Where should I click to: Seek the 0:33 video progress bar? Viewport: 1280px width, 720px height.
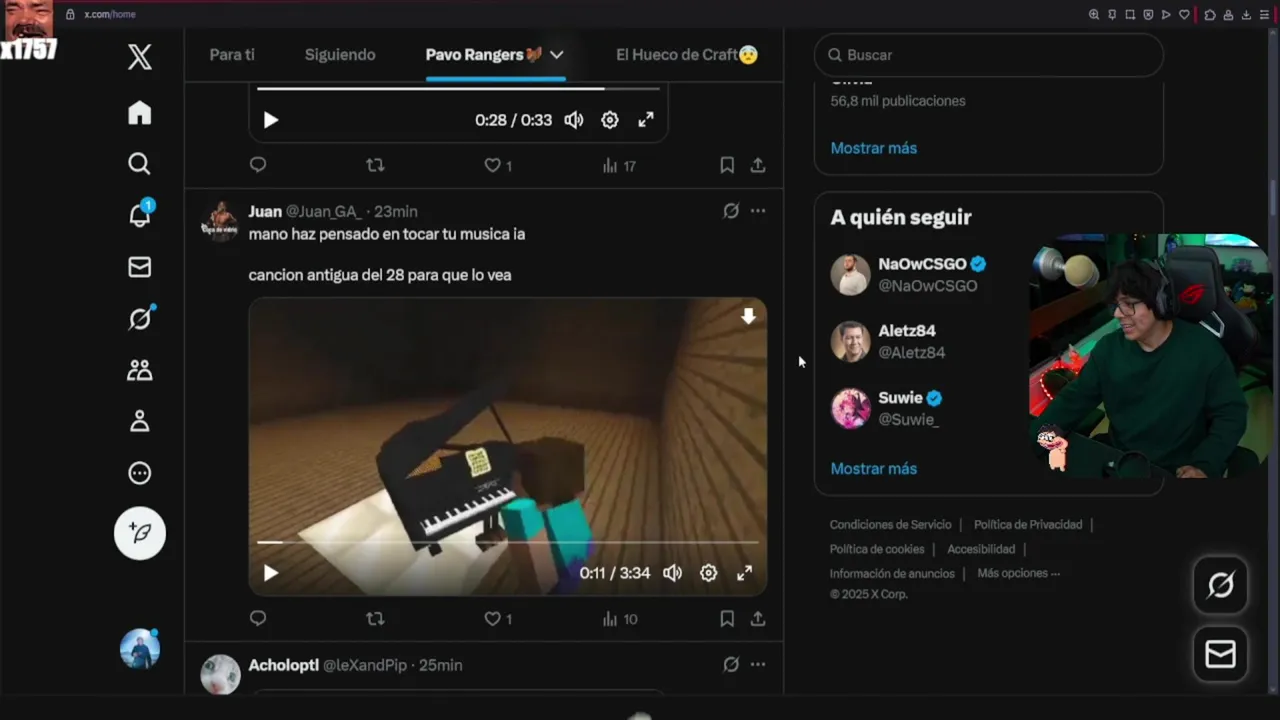(458, 88)
